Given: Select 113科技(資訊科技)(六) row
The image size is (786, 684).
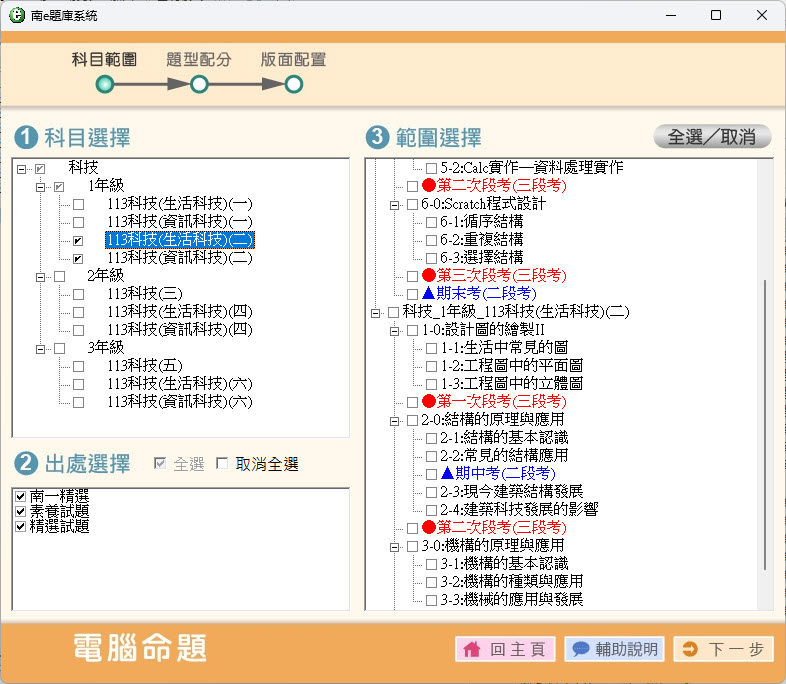Looking at the screenshot, I should click(x=179, y=402).
